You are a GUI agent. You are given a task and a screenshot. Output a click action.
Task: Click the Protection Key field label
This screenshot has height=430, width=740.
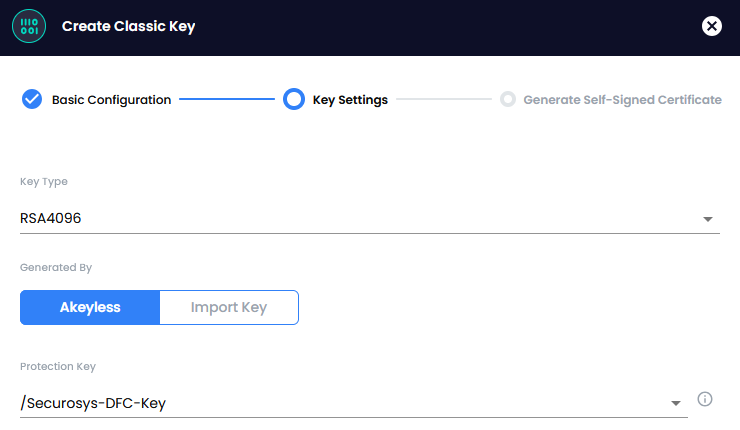(x=58, y=367)
